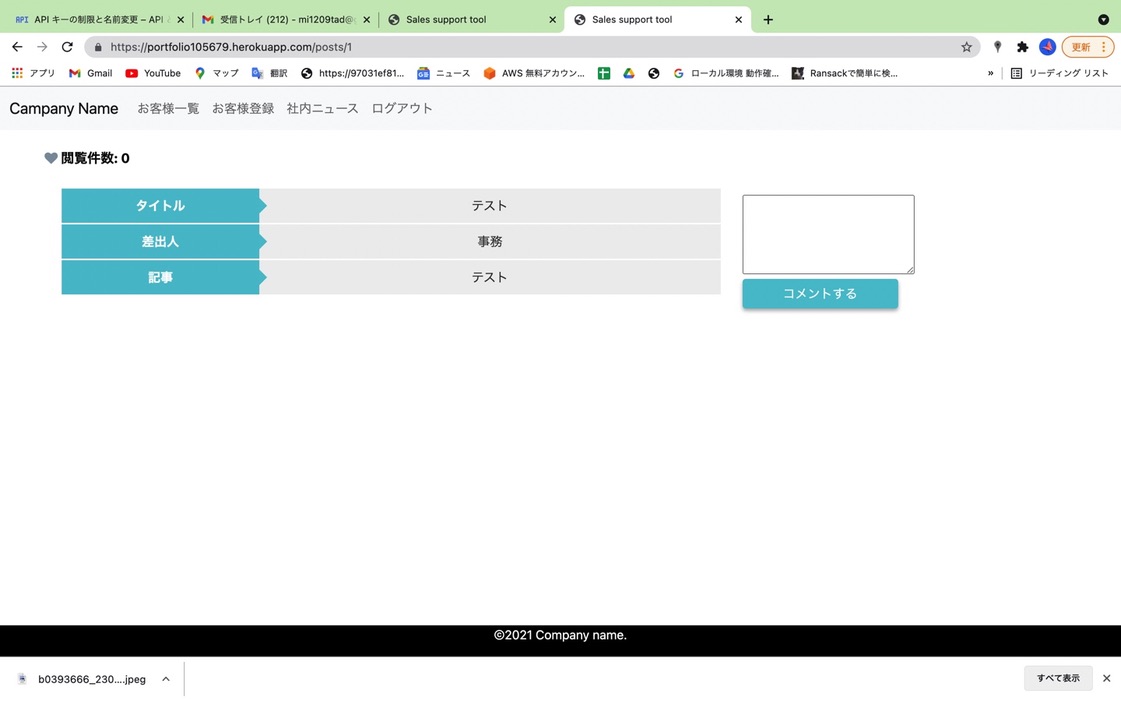Click the コメントする button
This screenshot has width=1121, height=701.
tap(820, 294)
